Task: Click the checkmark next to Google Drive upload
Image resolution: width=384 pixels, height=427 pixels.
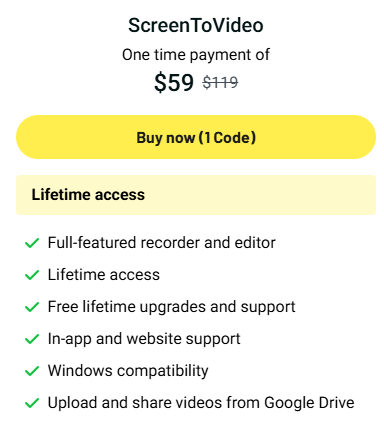Action: (32, 403)
